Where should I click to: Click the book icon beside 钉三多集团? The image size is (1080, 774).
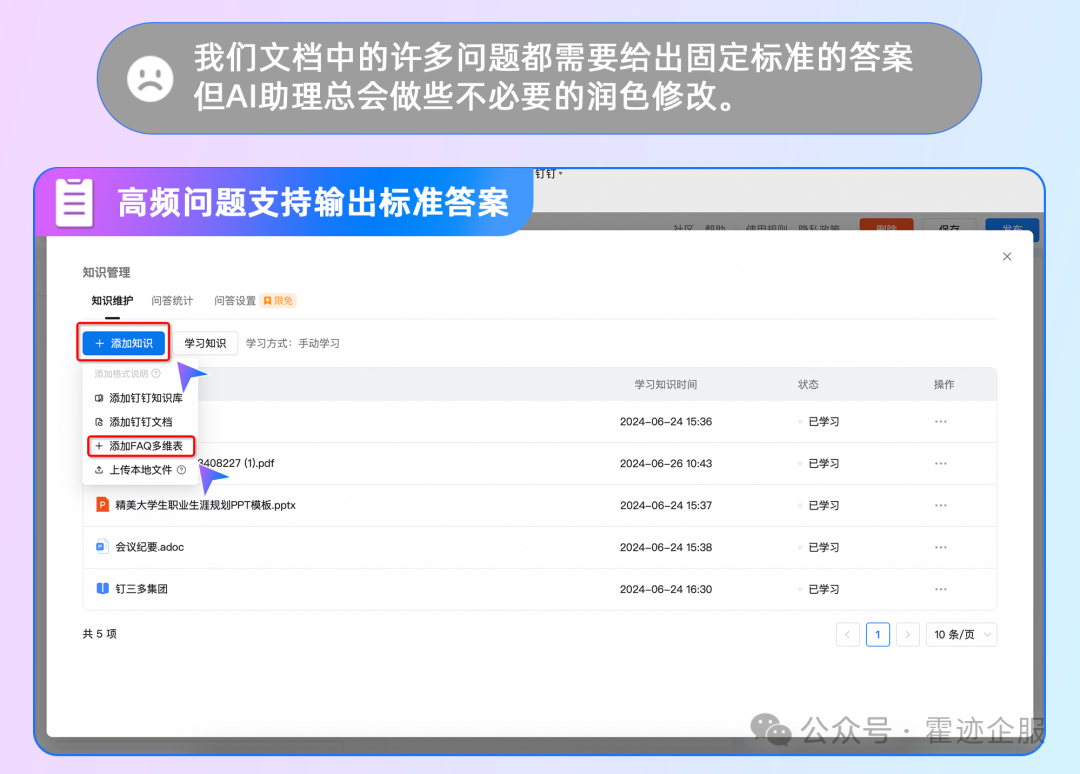(102, 589)
